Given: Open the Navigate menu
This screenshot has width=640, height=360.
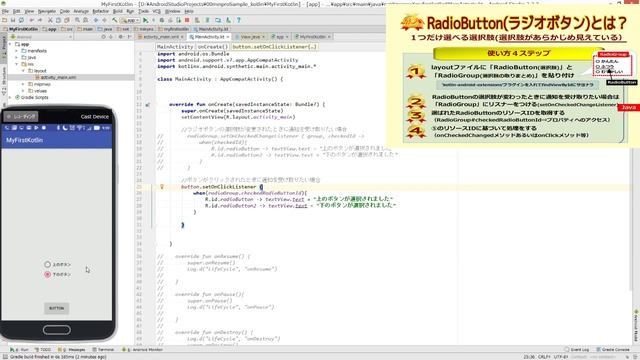Looking at the screenshot, I should (47, 11).
